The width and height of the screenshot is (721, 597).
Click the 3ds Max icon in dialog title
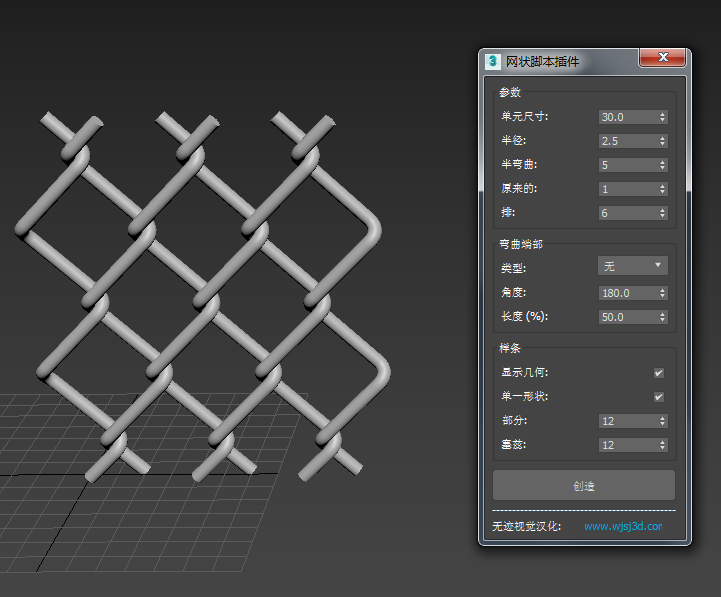coord(492,62)
